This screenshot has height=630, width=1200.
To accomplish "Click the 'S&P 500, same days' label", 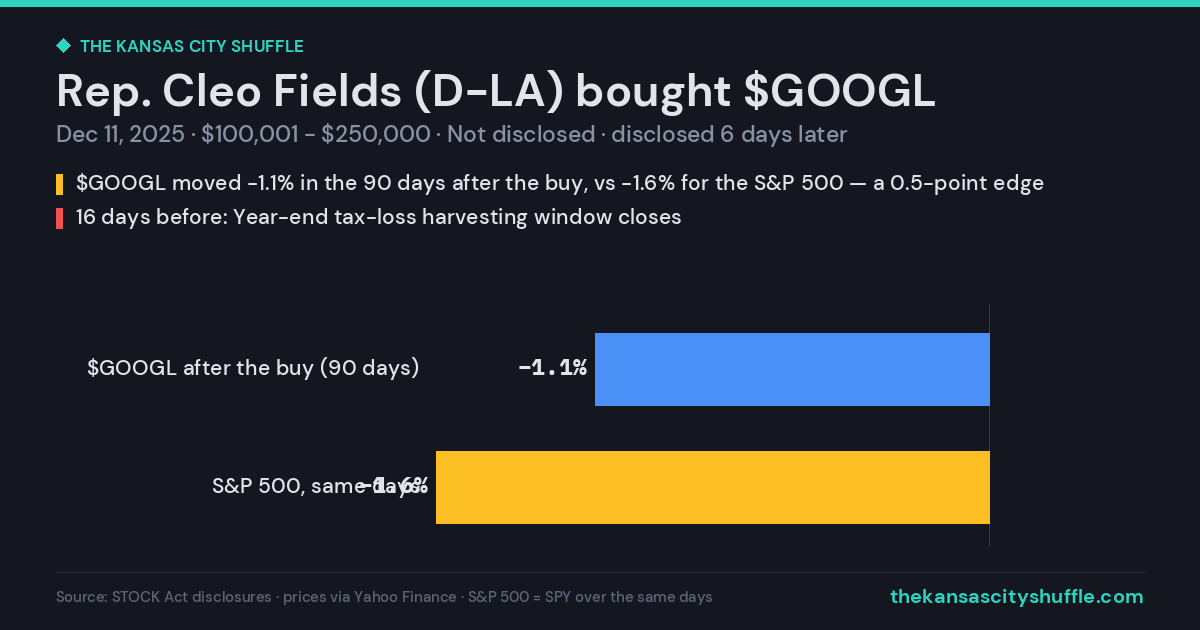I will (316, 486).
